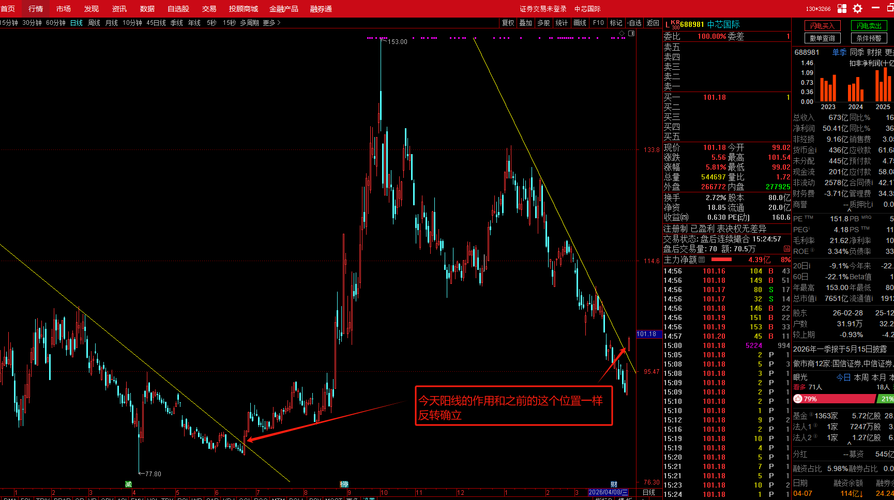
Task: Select the 行情 quotes menu
Action: click(35, 9)
